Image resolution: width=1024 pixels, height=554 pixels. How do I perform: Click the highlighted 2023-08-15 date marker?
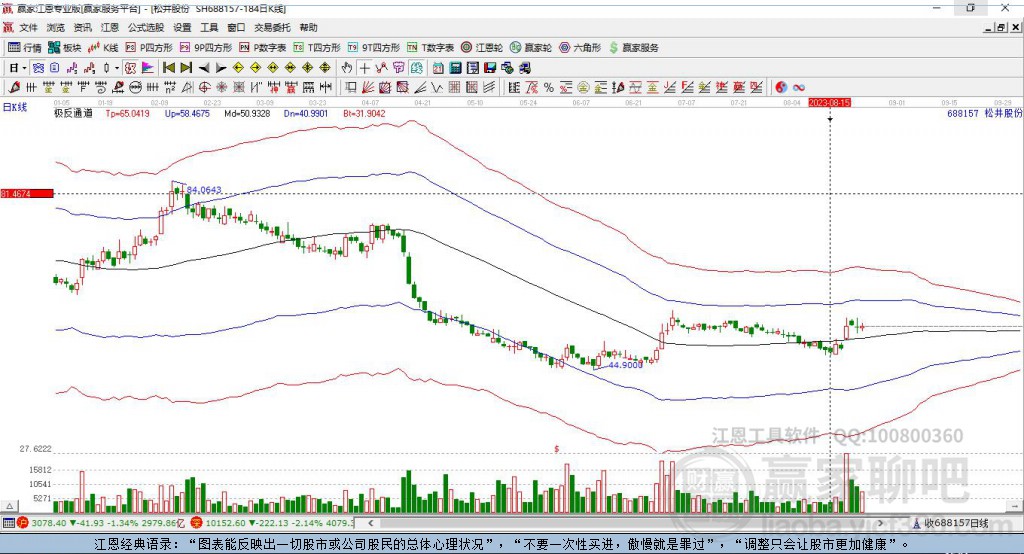829,103
